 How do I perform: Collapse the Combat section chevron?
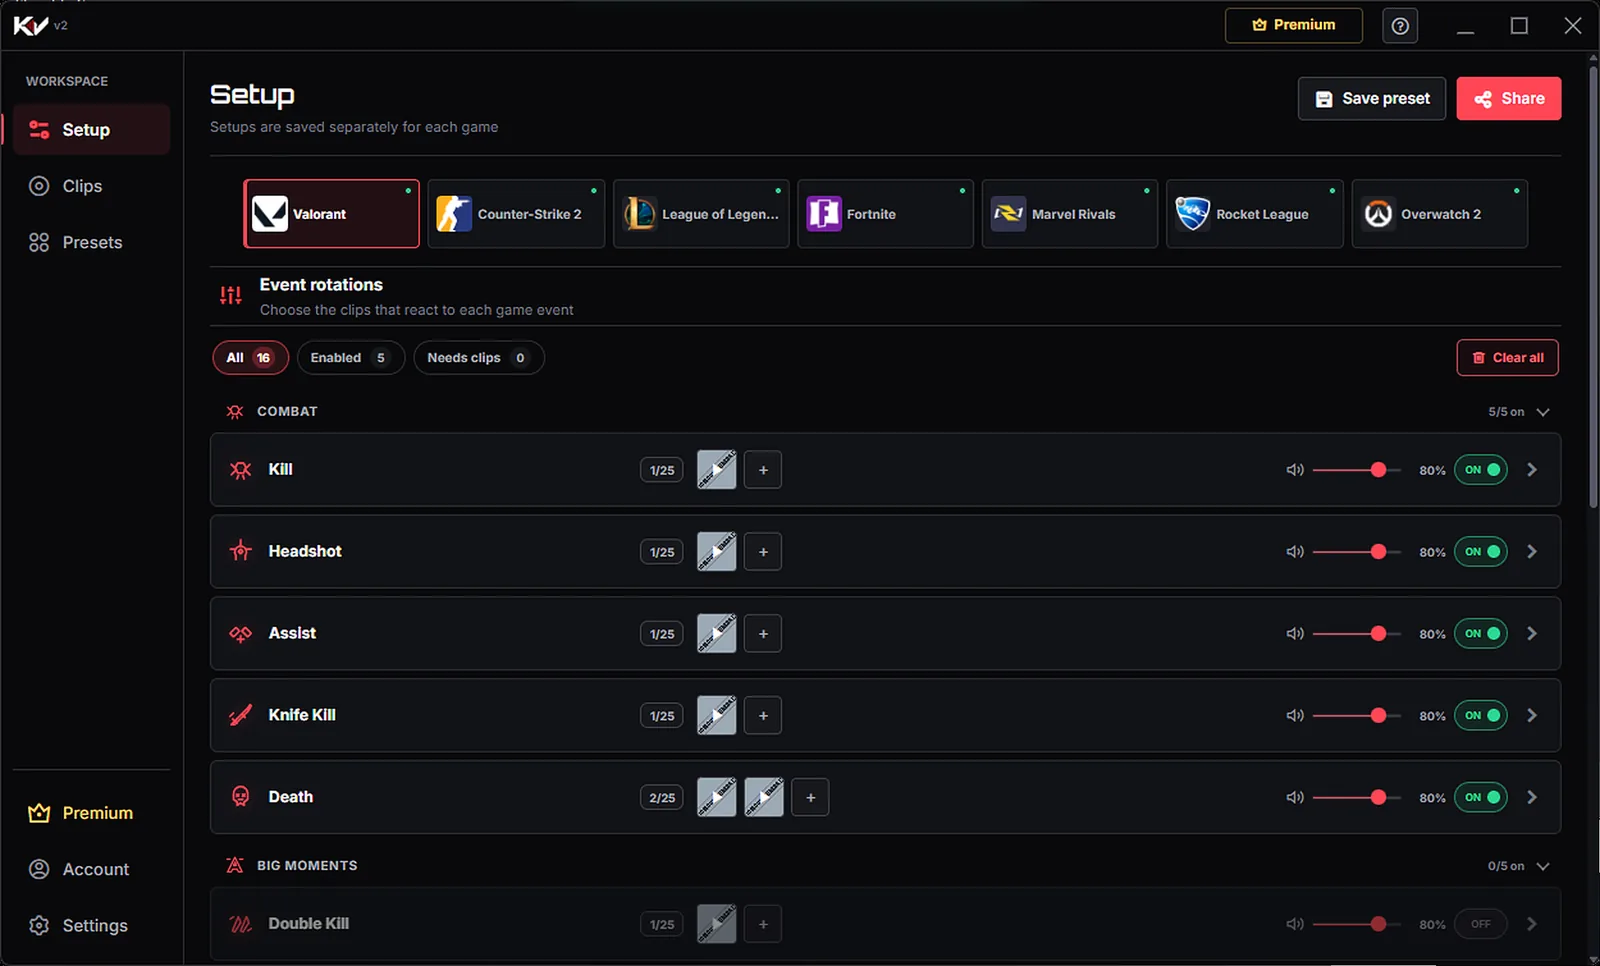1543,412
